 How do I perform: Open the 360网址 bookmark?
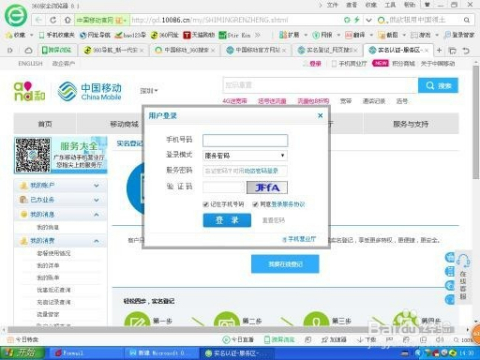pyautogui.click(x=165, y=35)
